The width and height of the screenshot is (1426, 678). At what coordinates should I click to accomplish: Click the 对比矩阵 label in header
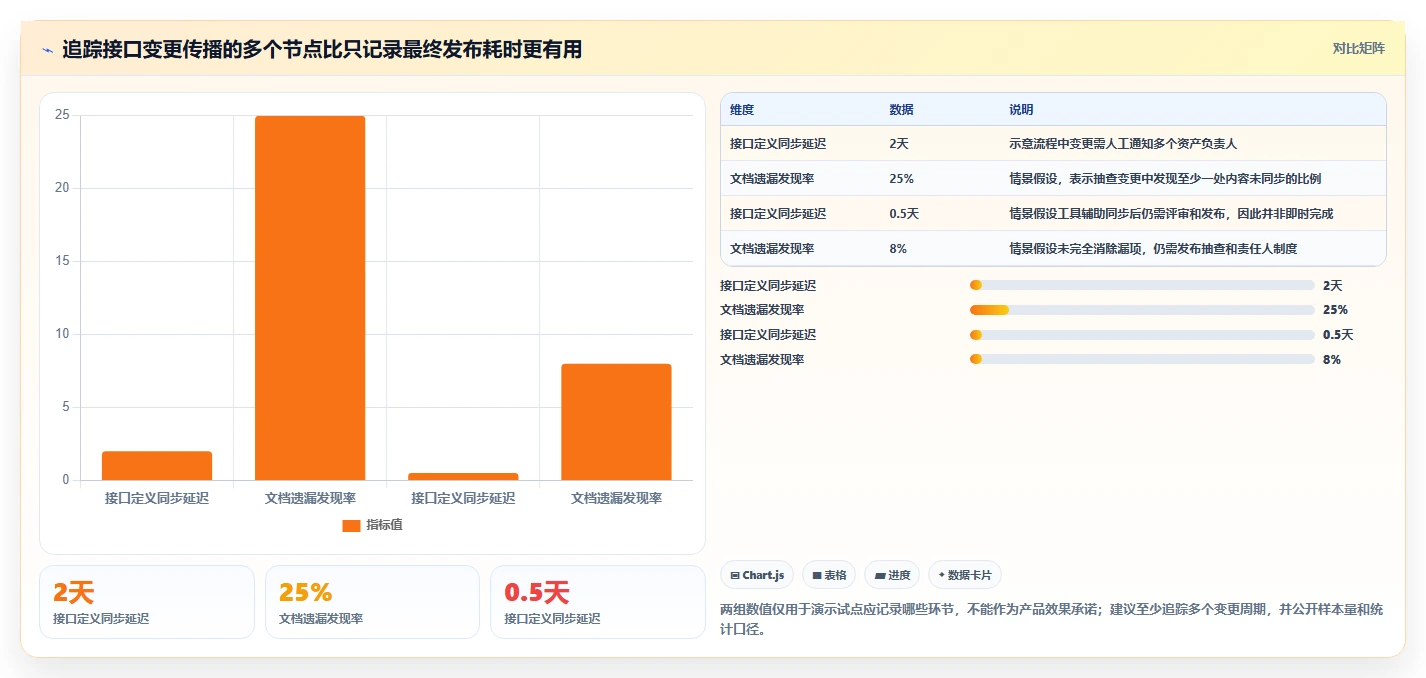pos(1359,48)
